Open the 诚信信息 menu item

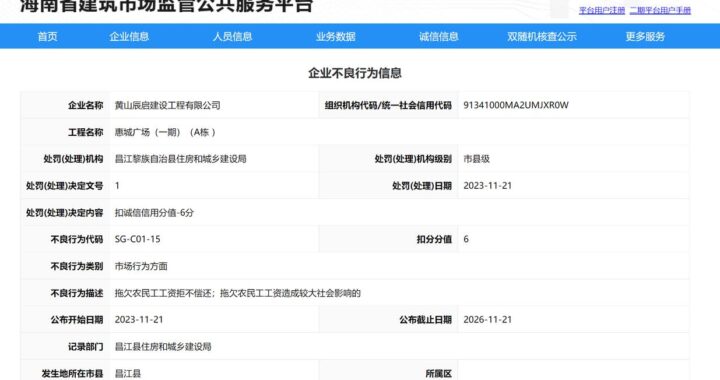coord(439,37)
